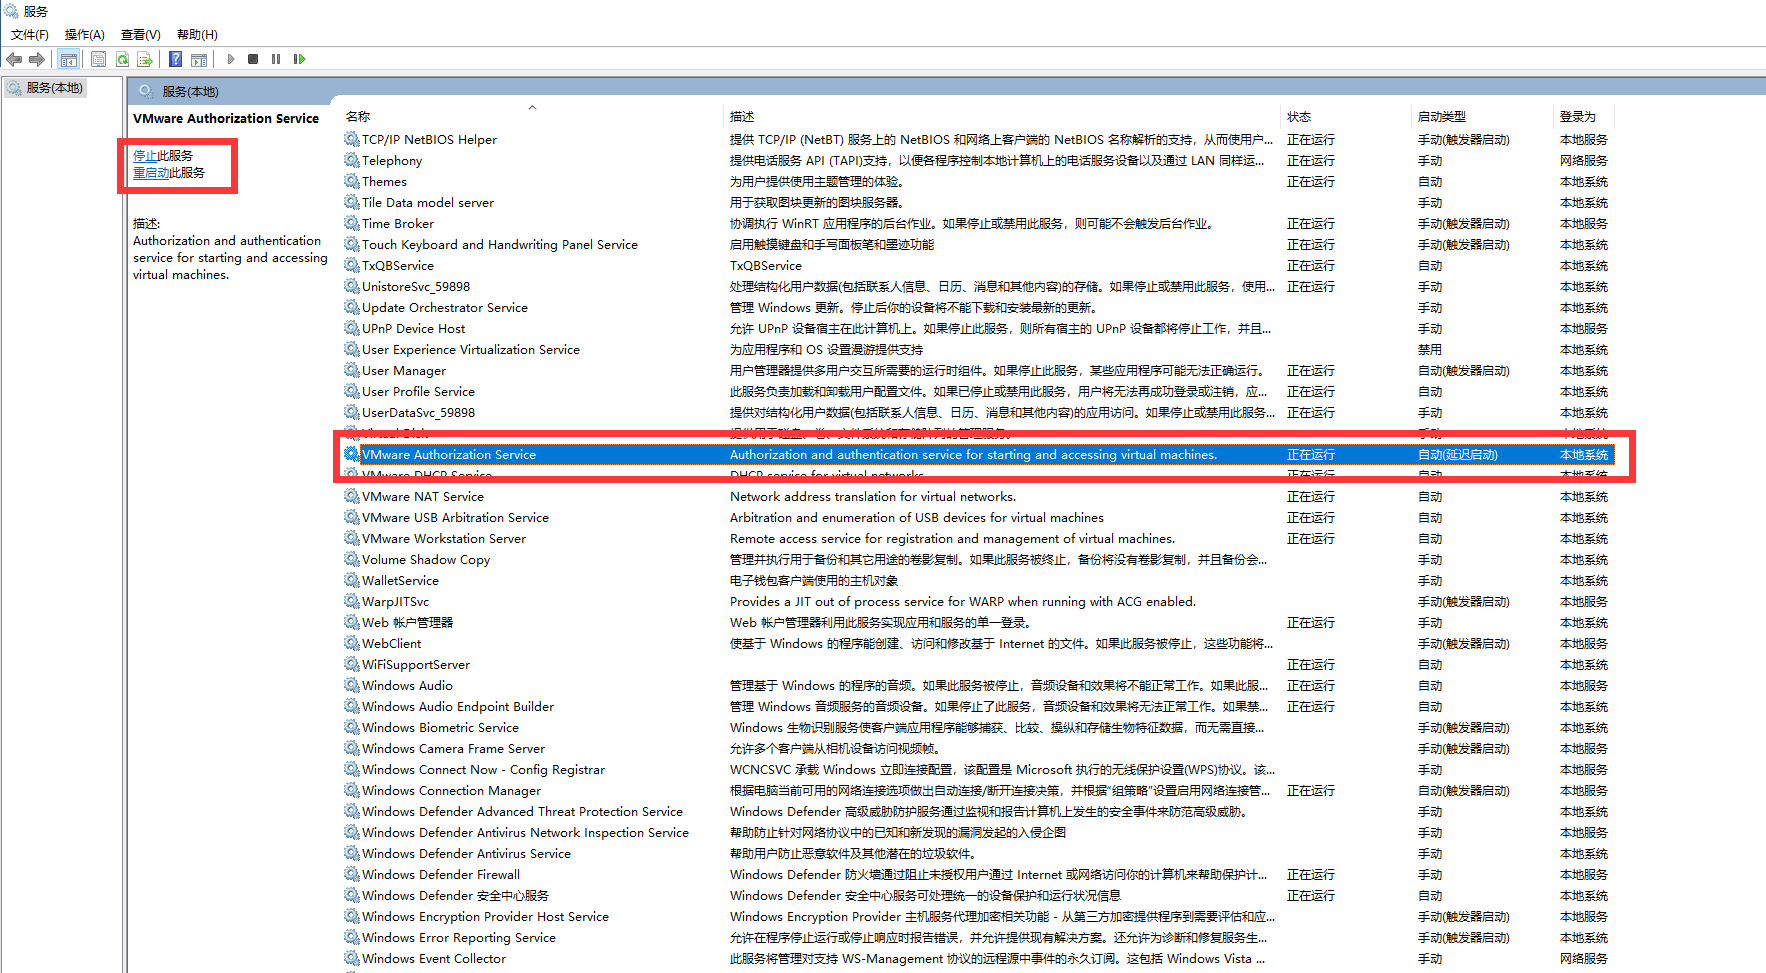
Task: Open the 操作(A) menu
Action: pyautogui.click(x=84, y=34)
